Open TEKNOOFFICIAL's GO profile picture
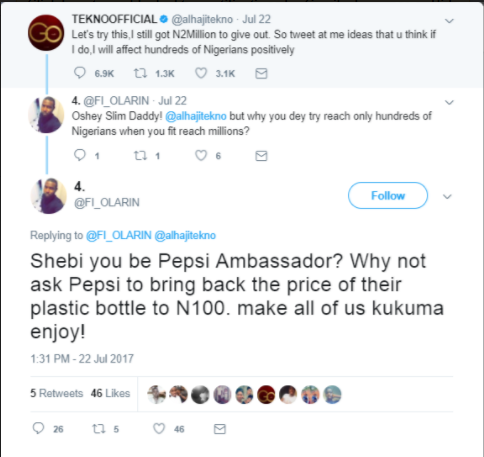Viewport: 484px width, 457px height. tap(46, 33)
